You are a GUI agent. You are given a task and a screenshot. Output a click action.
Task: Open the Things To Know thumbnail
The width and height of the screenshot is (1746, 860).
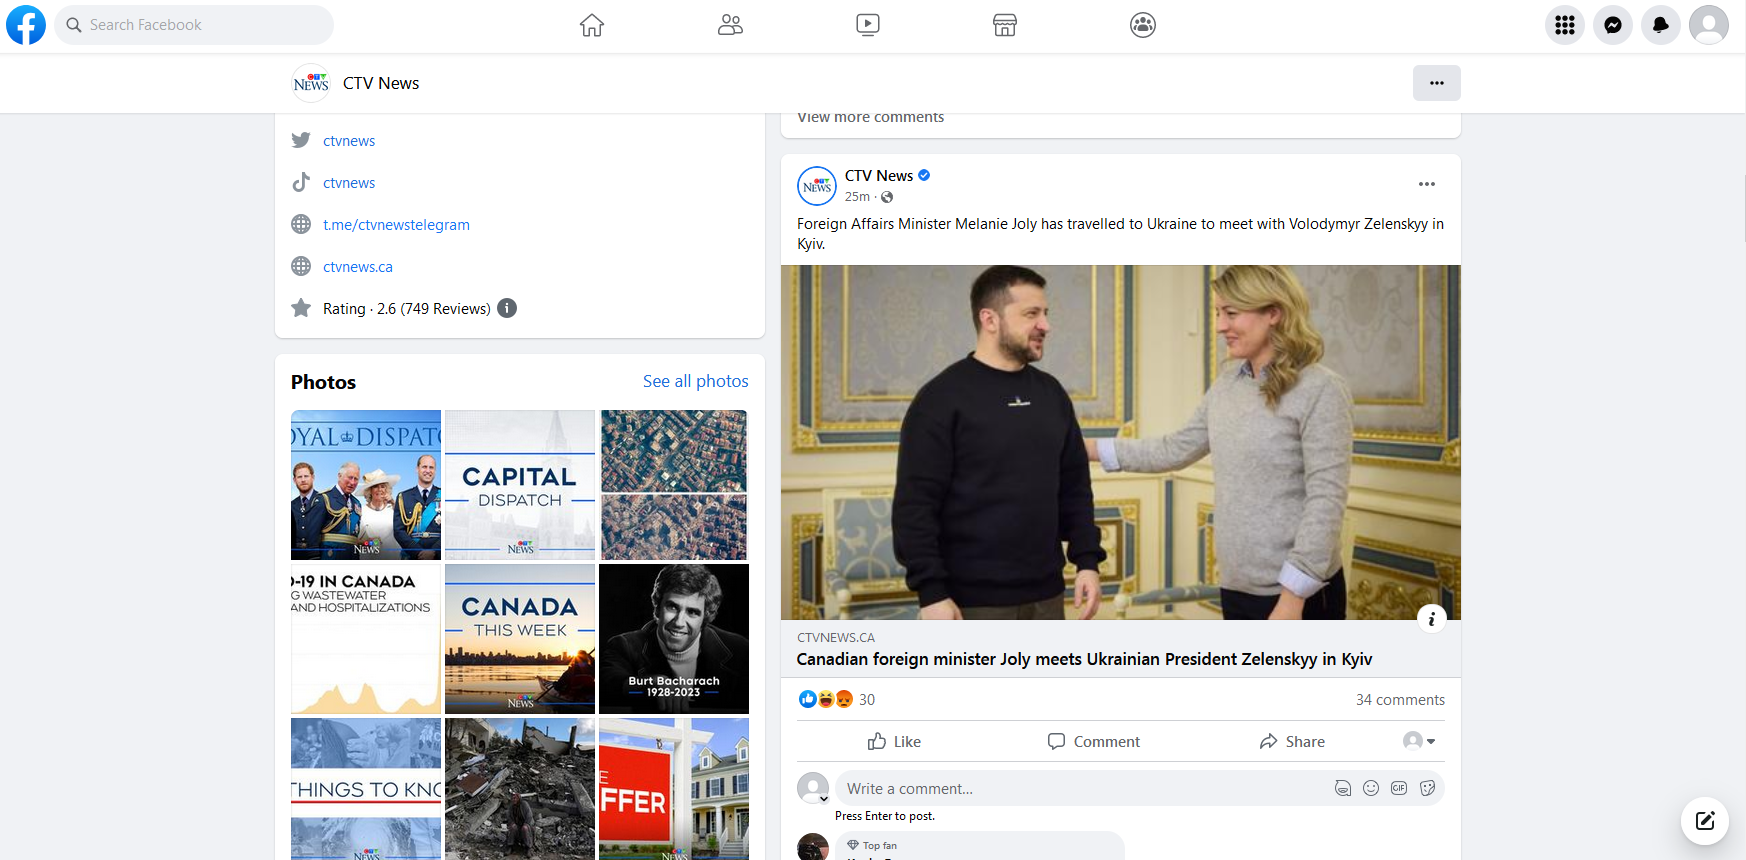tap(366, 789)
